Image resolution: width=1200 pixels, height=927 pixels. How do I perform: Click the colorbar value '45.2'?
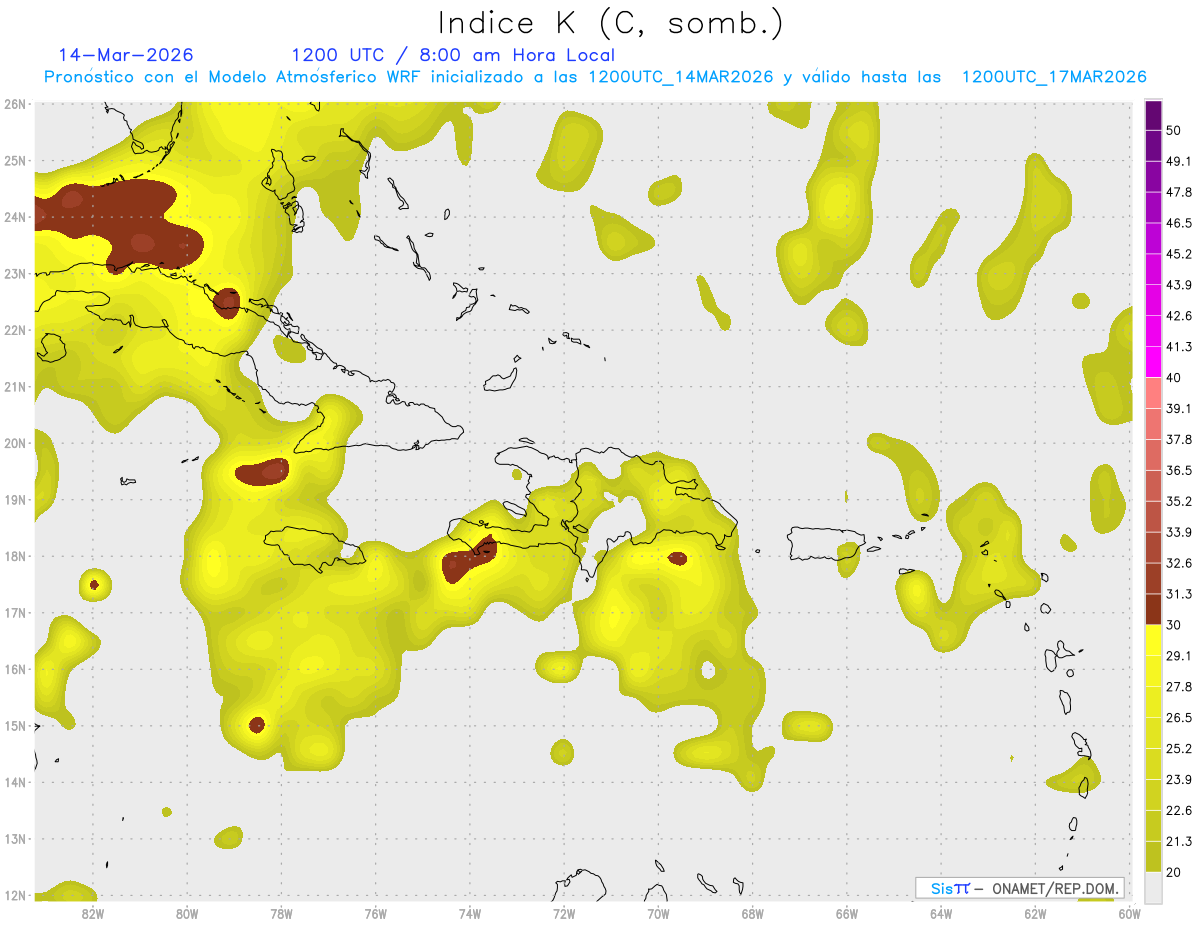click(1179, 254)
